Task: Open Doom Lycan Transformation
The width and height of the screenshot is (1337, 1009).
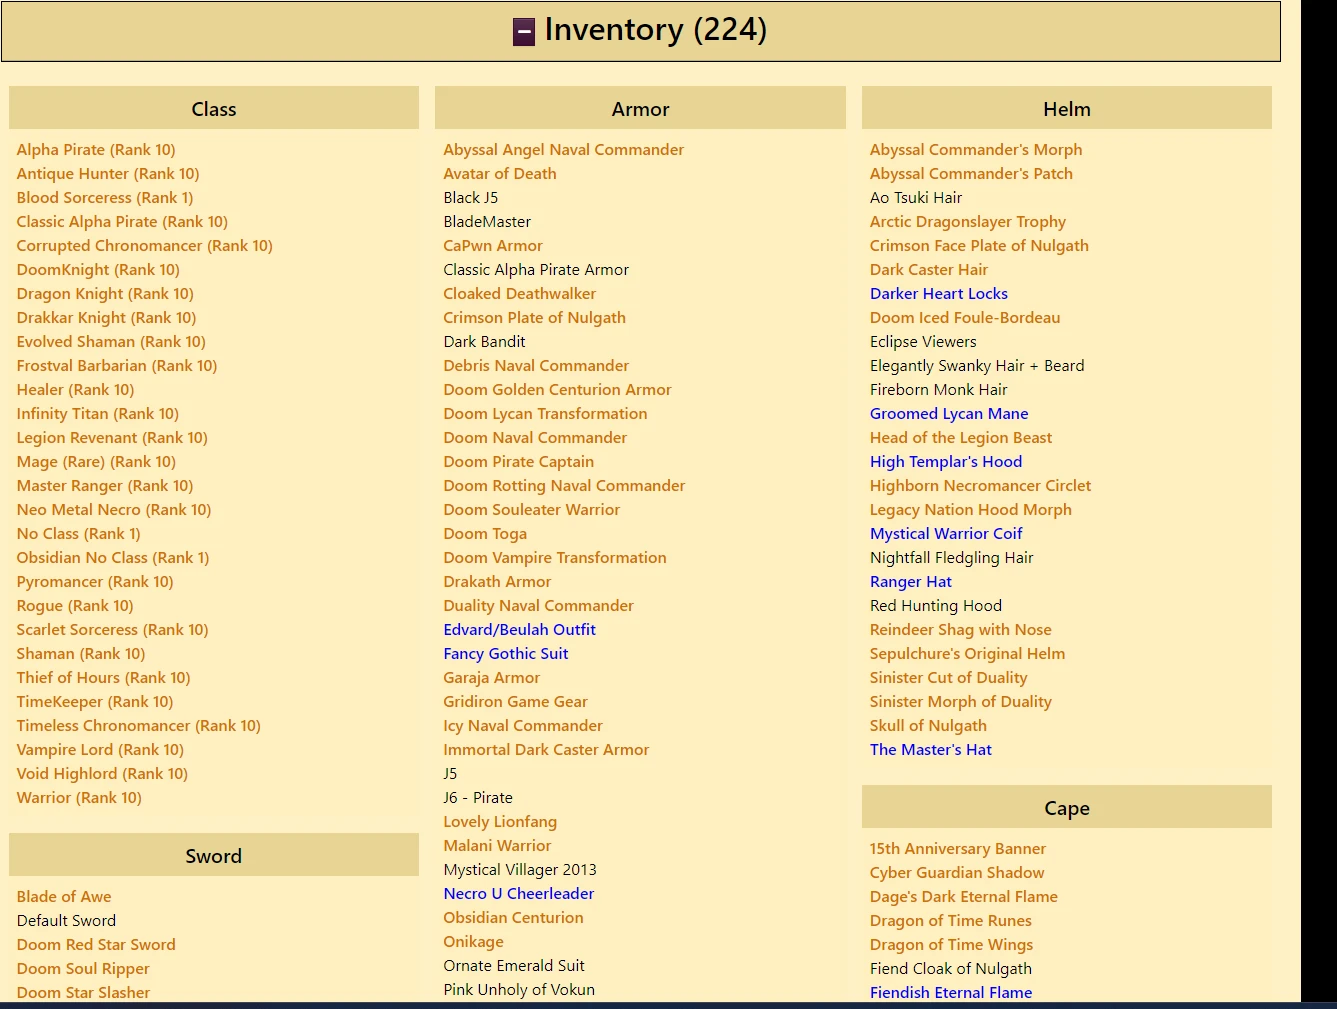Action: (545, 414)
